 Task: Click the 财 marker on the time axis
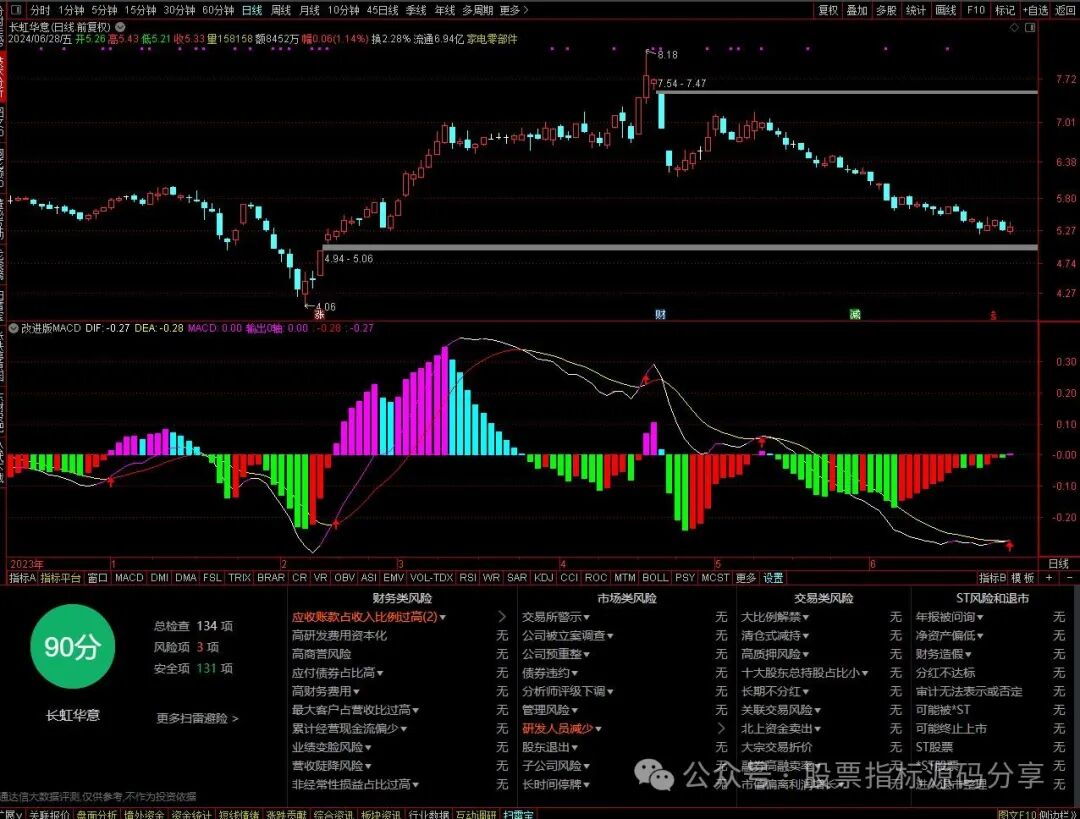coord(660,314)
